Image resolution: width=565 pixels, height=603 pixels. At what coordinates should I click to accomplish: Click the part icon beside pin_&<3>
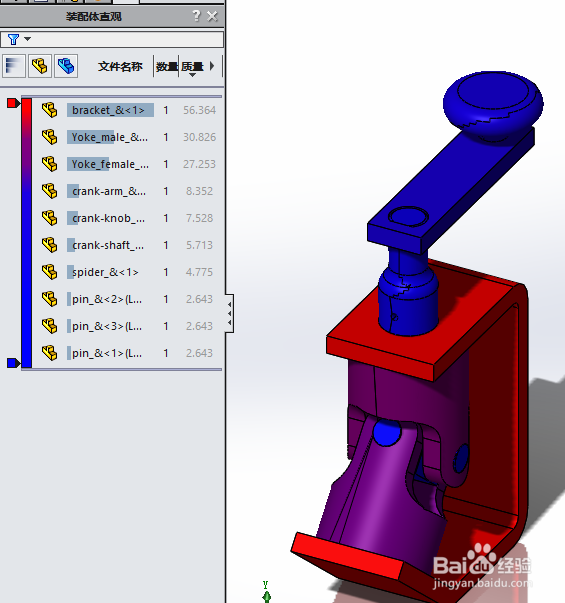pyautogui.click(x=50, y=326)
